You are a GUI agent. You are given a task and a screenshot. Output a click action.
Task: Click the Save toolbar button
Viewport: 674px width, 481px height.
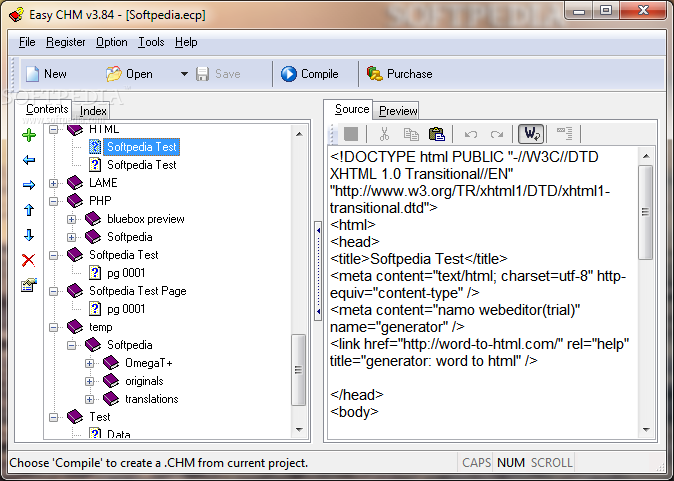(x=218, y=74)
